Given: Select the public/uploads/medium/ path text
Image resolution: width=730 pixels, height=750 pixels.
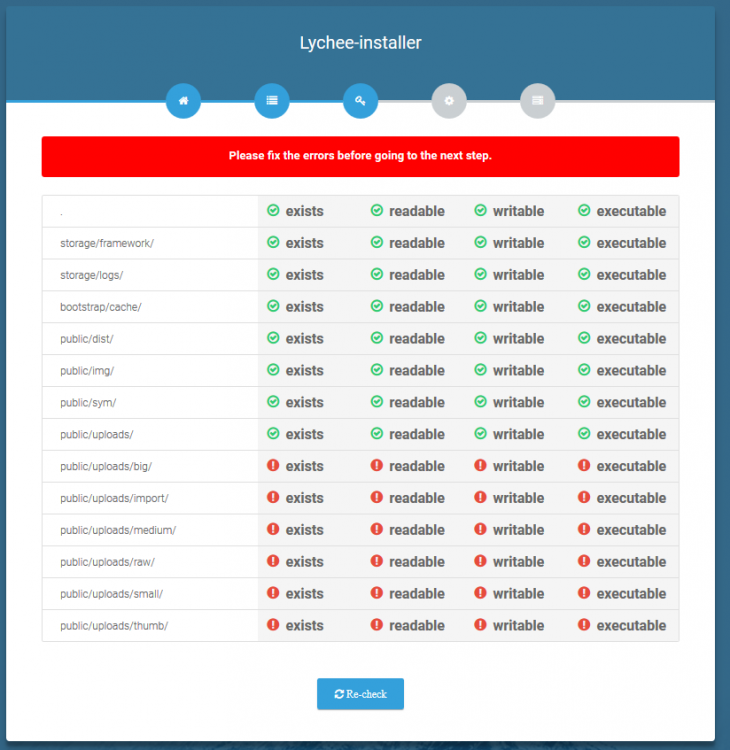Looking at the screenshot, I should 118,530.
